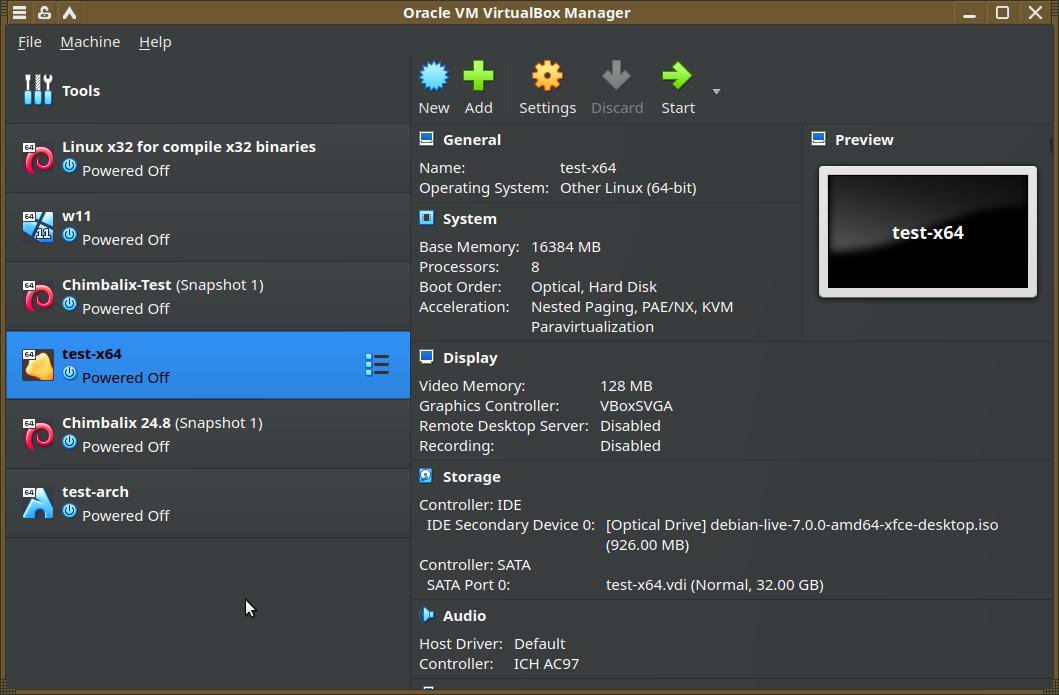Select the w11 virtual machine
Screen dimensions: 1059x695
click(208, 228)
